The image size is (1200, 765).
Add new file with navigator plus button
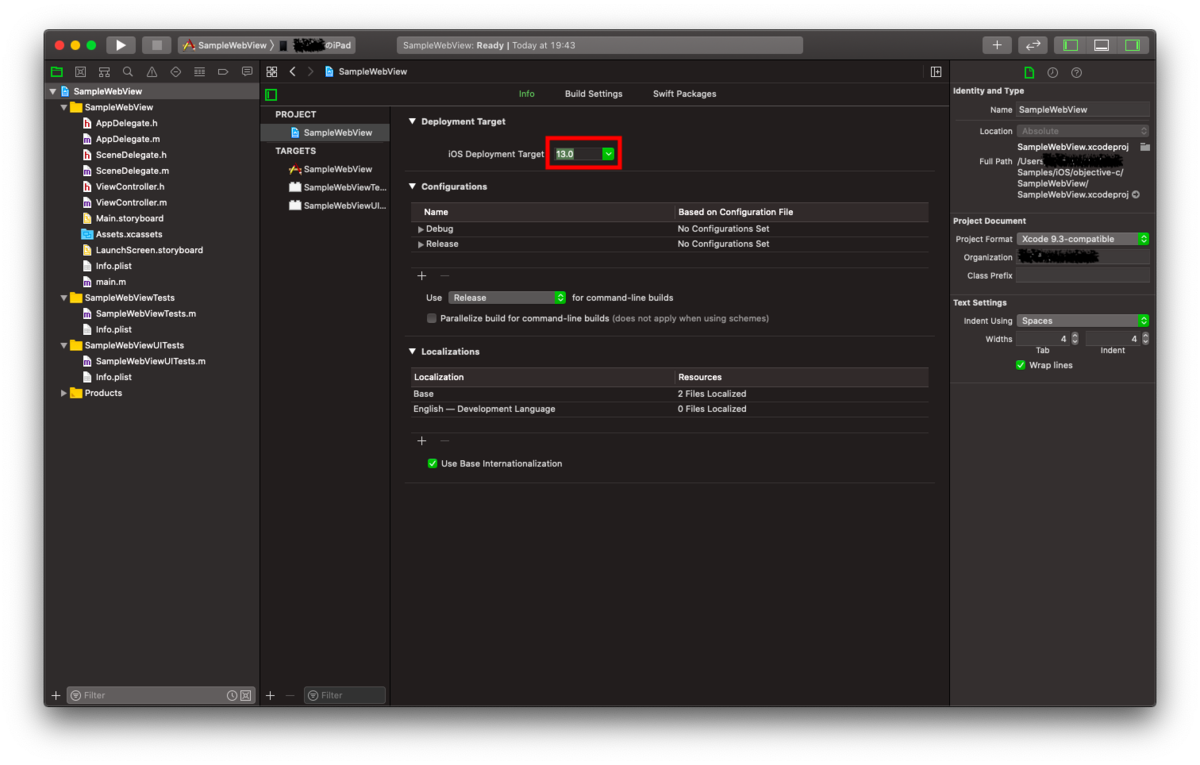click(56, 695)
